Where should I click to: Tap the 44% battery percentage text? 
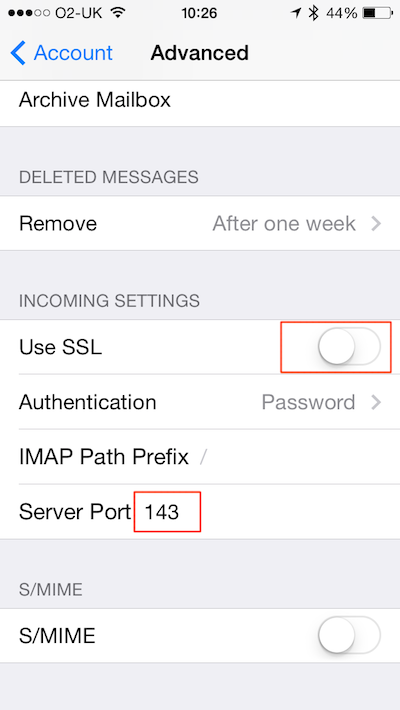pyautogui.click(x=342, y=13)
